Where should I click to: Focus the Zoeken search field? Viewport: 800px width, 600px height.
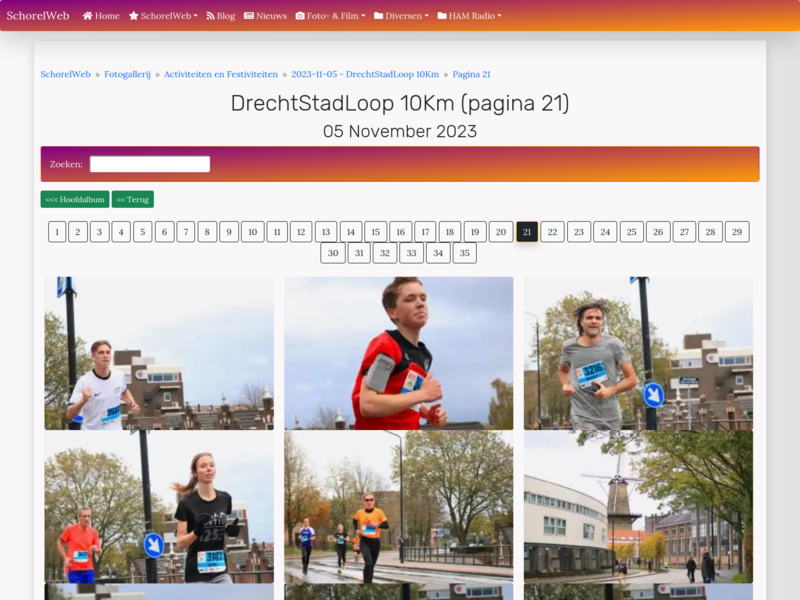[150, 164]
